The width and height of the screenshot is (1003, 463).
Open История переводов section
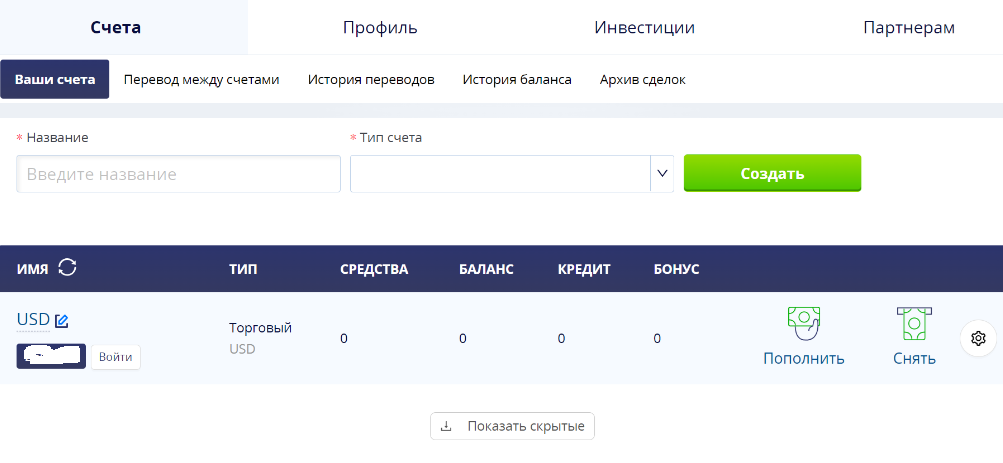tap(371, 80)
